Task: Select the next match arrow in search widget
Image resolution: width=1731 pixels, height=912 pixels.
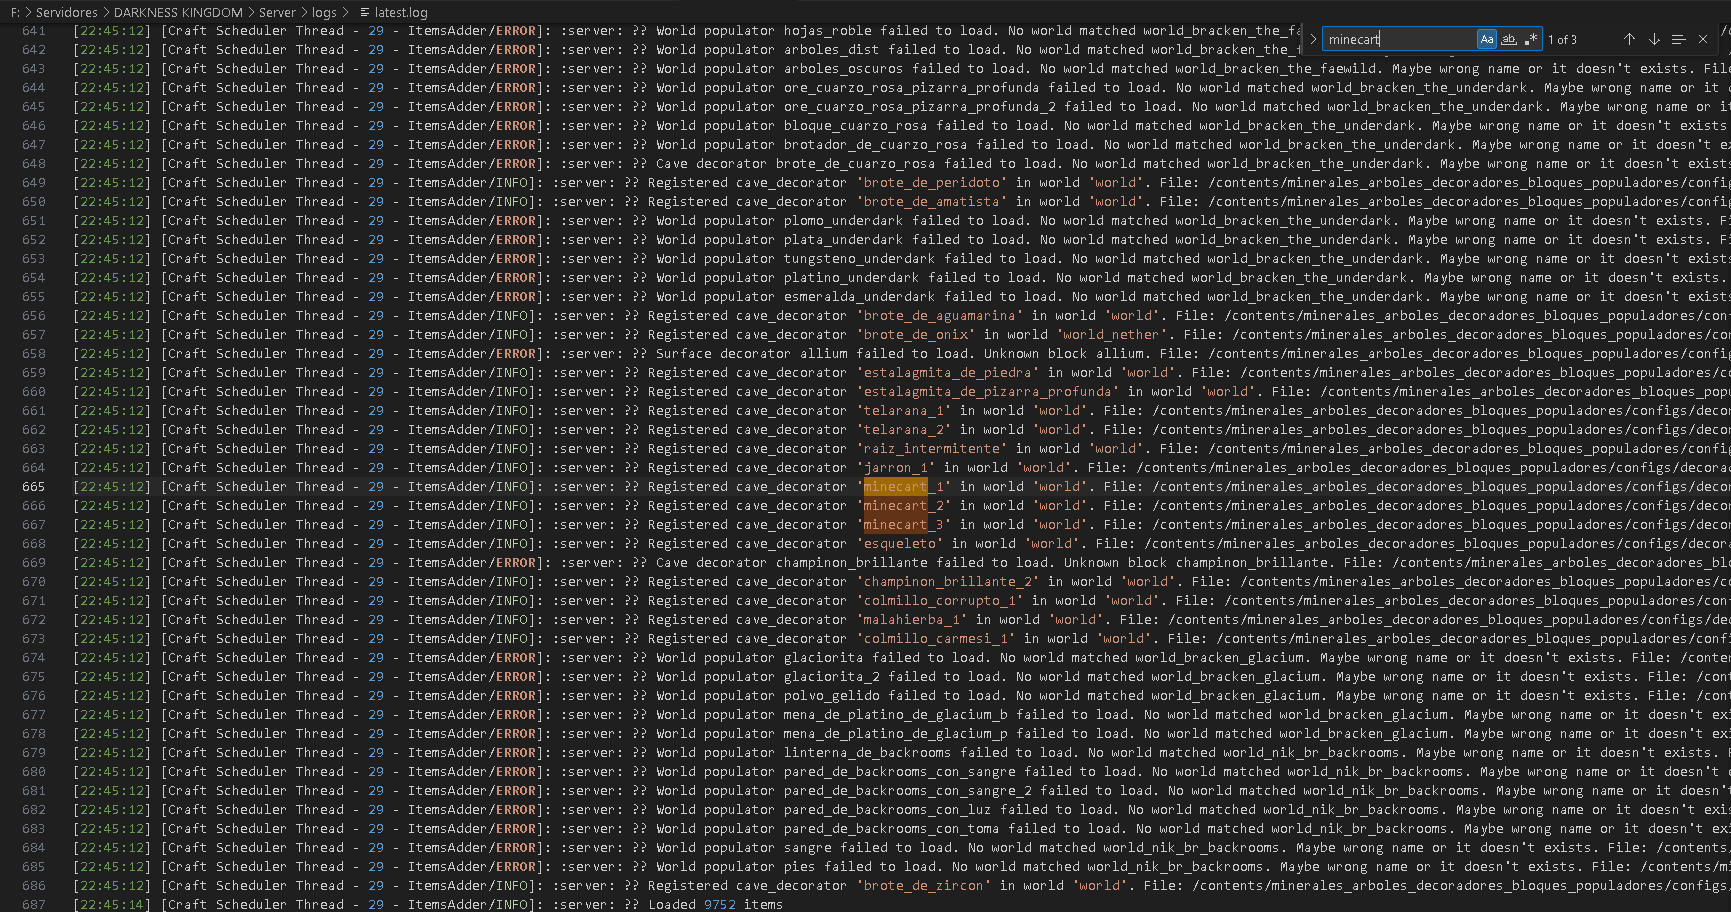Action: click(x=1654, y=38)
